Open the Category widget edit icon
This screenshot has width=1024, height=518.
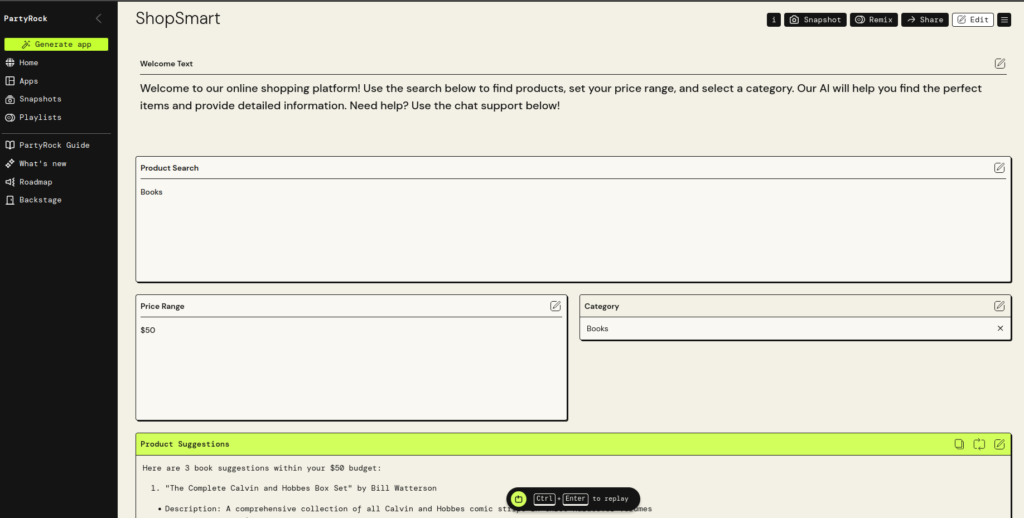999,306
